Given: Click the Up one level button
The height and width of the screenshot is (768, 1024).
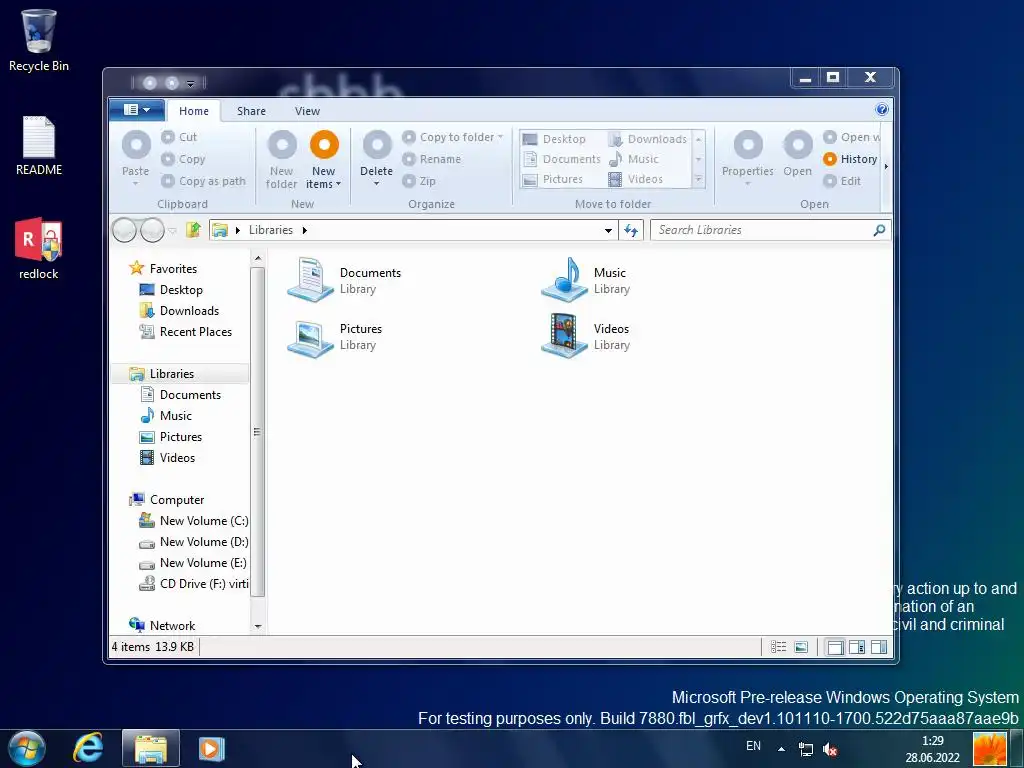Looking at the screenshot, I should pyautogui.click(x=193, y=230).
